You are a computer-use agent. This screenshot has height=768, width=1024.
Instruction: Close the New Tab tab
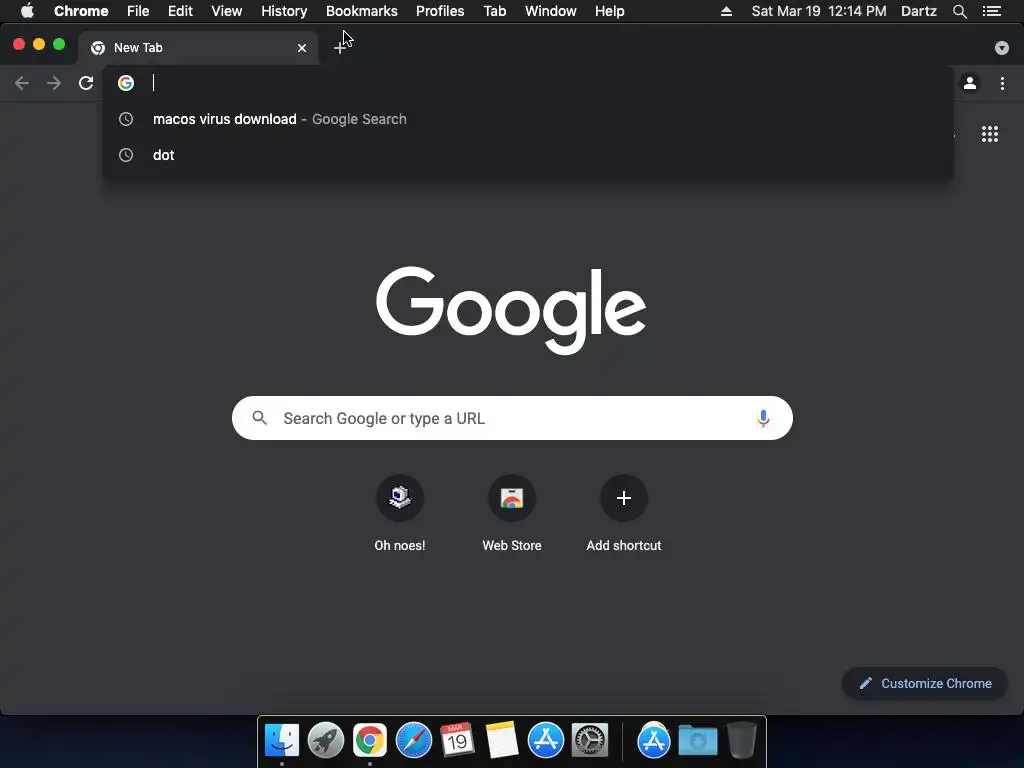coord(302,48)
